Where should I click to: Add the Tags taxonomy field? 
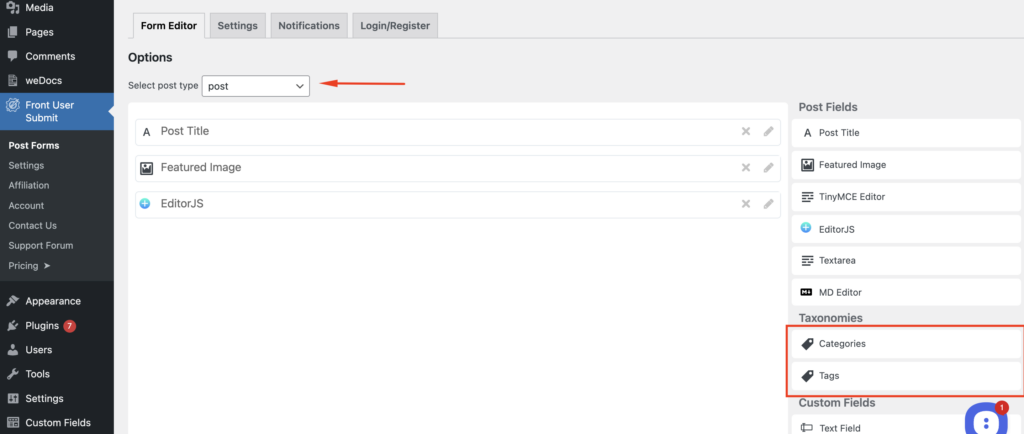click(906, 376)
